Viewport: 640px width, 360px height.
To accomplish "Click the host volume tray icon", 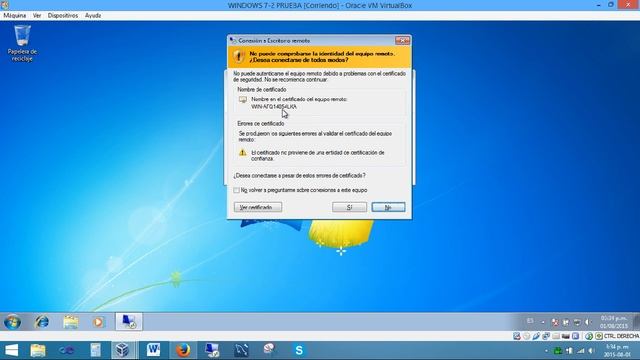I will pyautogui.click(x=591, y=351).
